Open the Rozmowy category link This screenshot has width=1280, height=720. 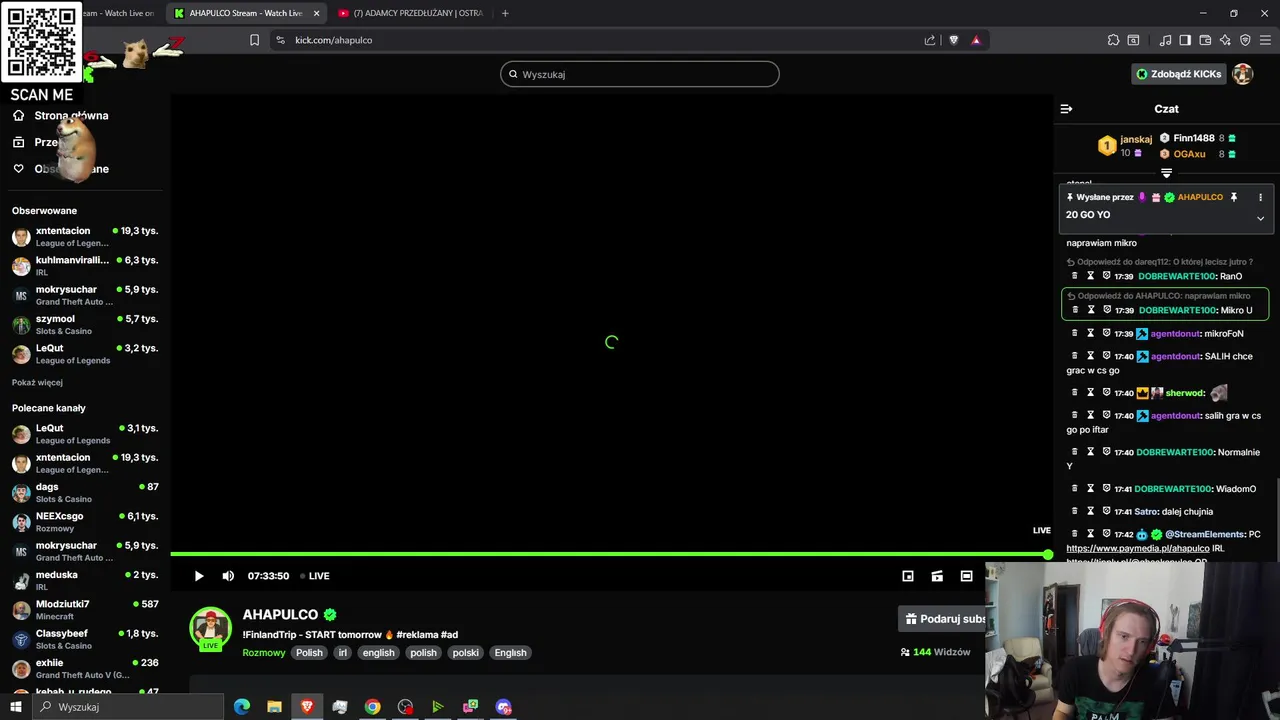(x=264, y=653)
